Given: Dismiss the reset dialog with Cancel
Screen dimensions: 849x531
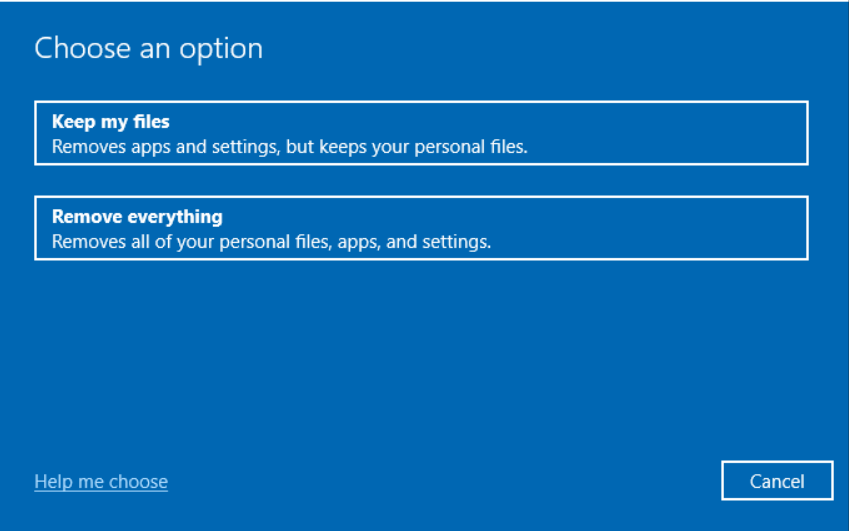Looking at the screenshot, I should pos(776,481).
